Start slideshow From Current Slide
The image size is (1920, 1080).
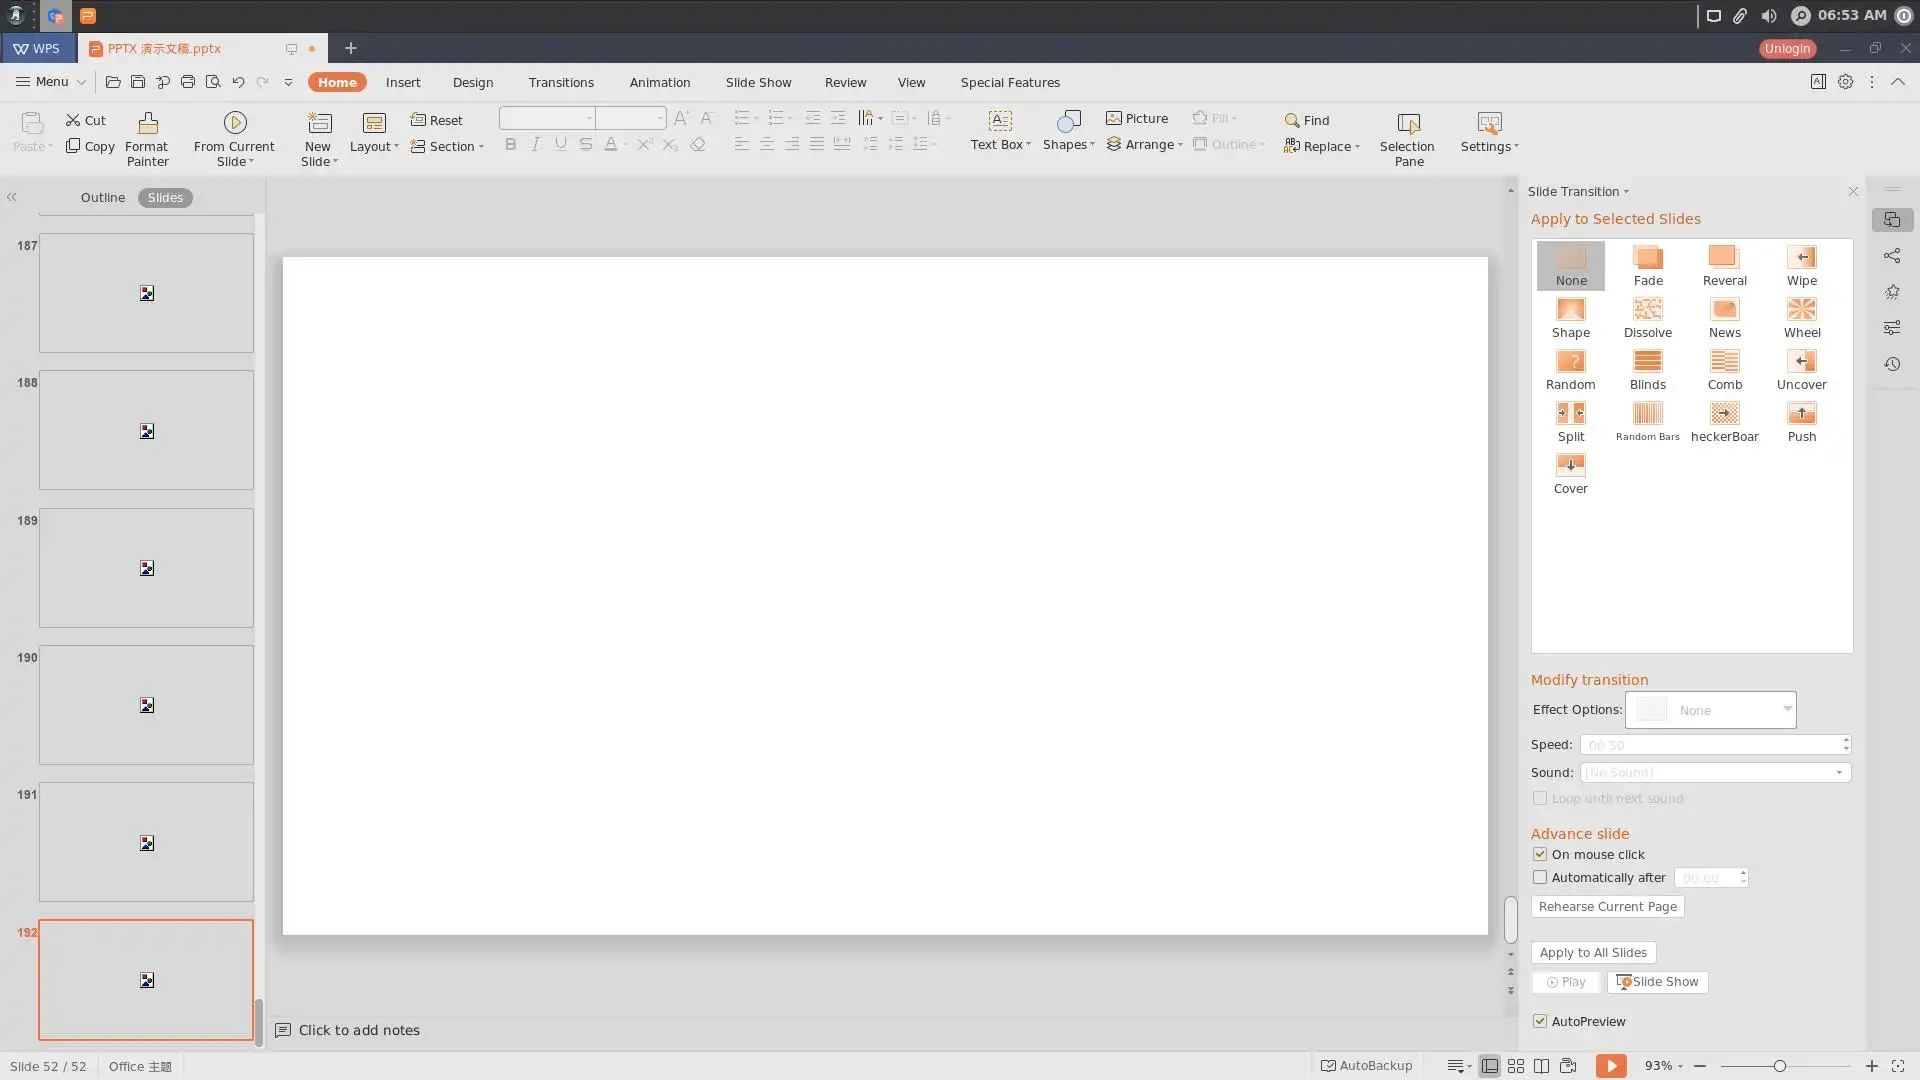(234, 138)
